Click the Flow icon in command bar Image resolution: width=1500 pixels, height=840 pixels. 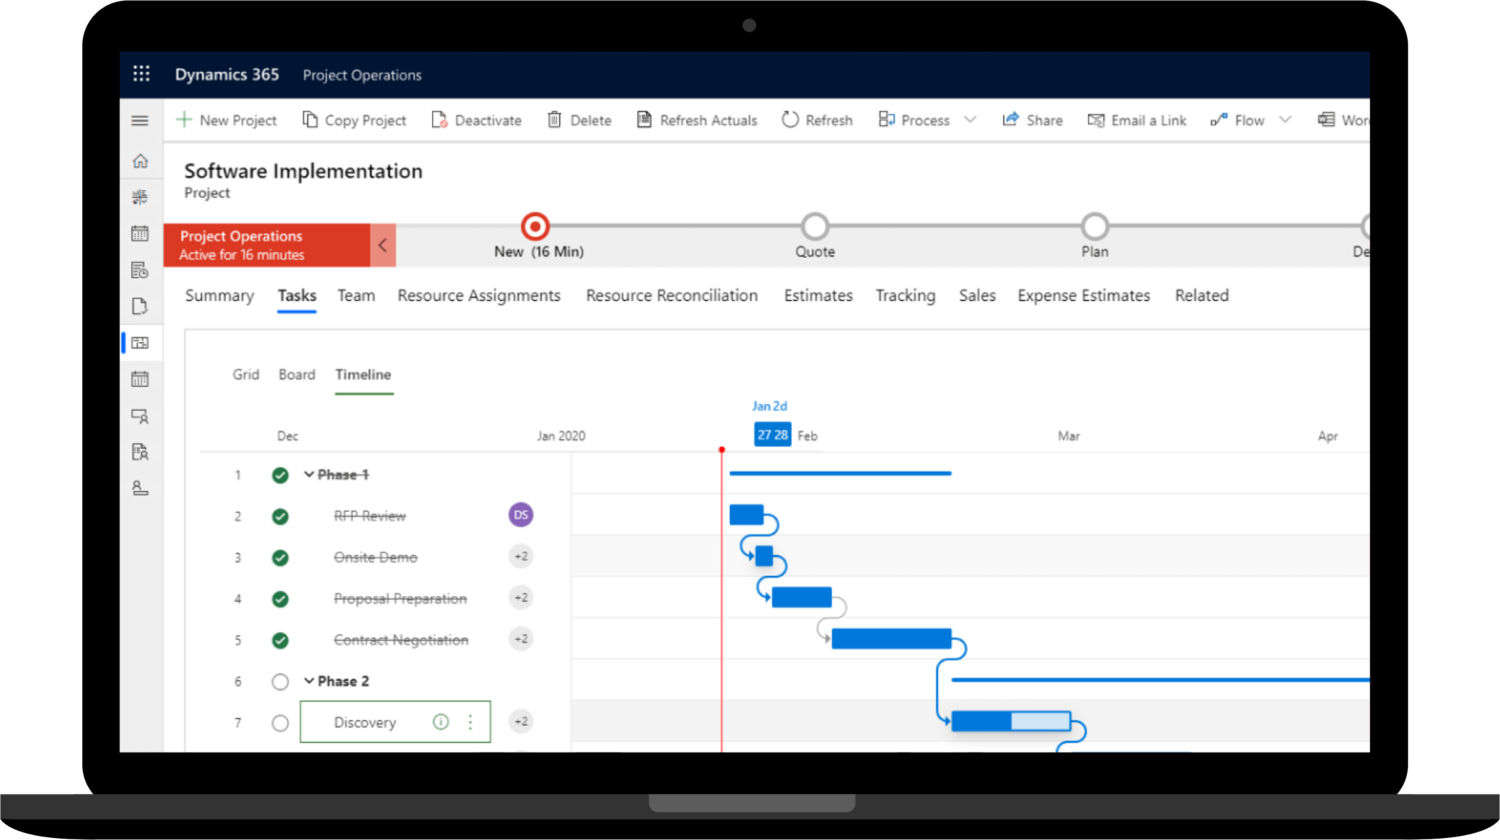pyautogui.click(x=1218, y=120)
